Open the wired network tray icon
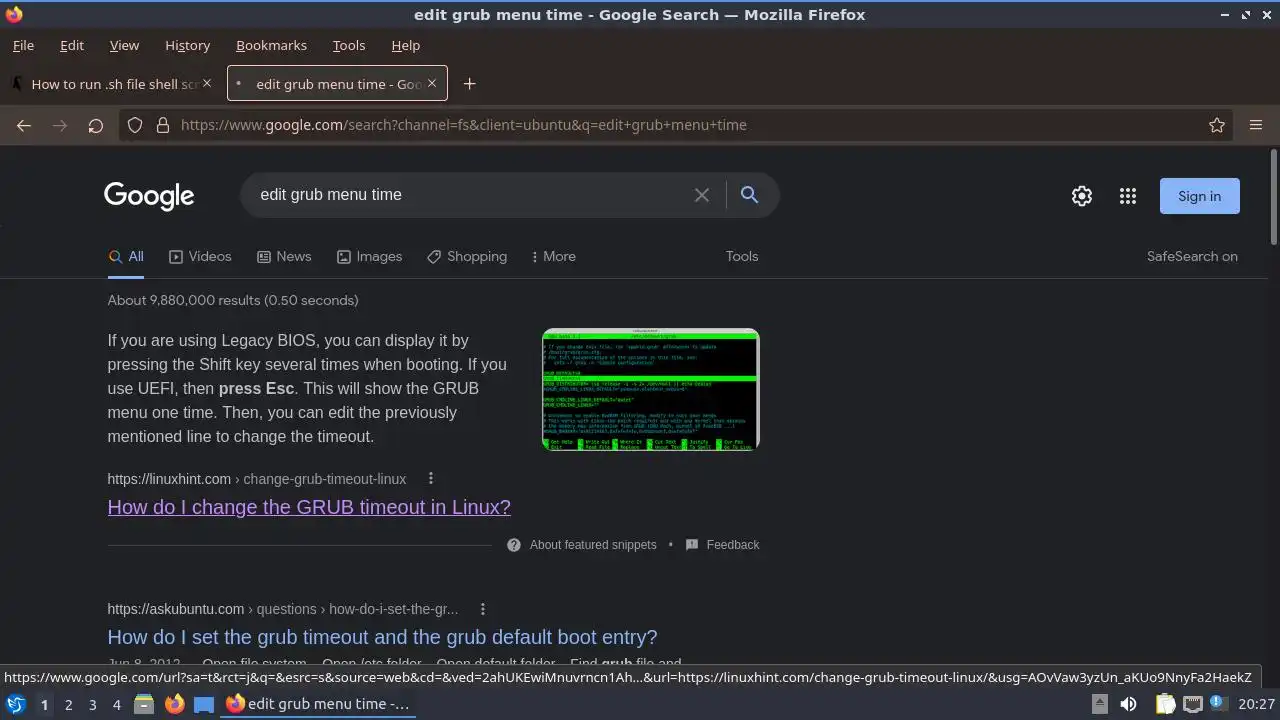The image size is (1280, 720). pyautogui.click(x=1192, y=704)
